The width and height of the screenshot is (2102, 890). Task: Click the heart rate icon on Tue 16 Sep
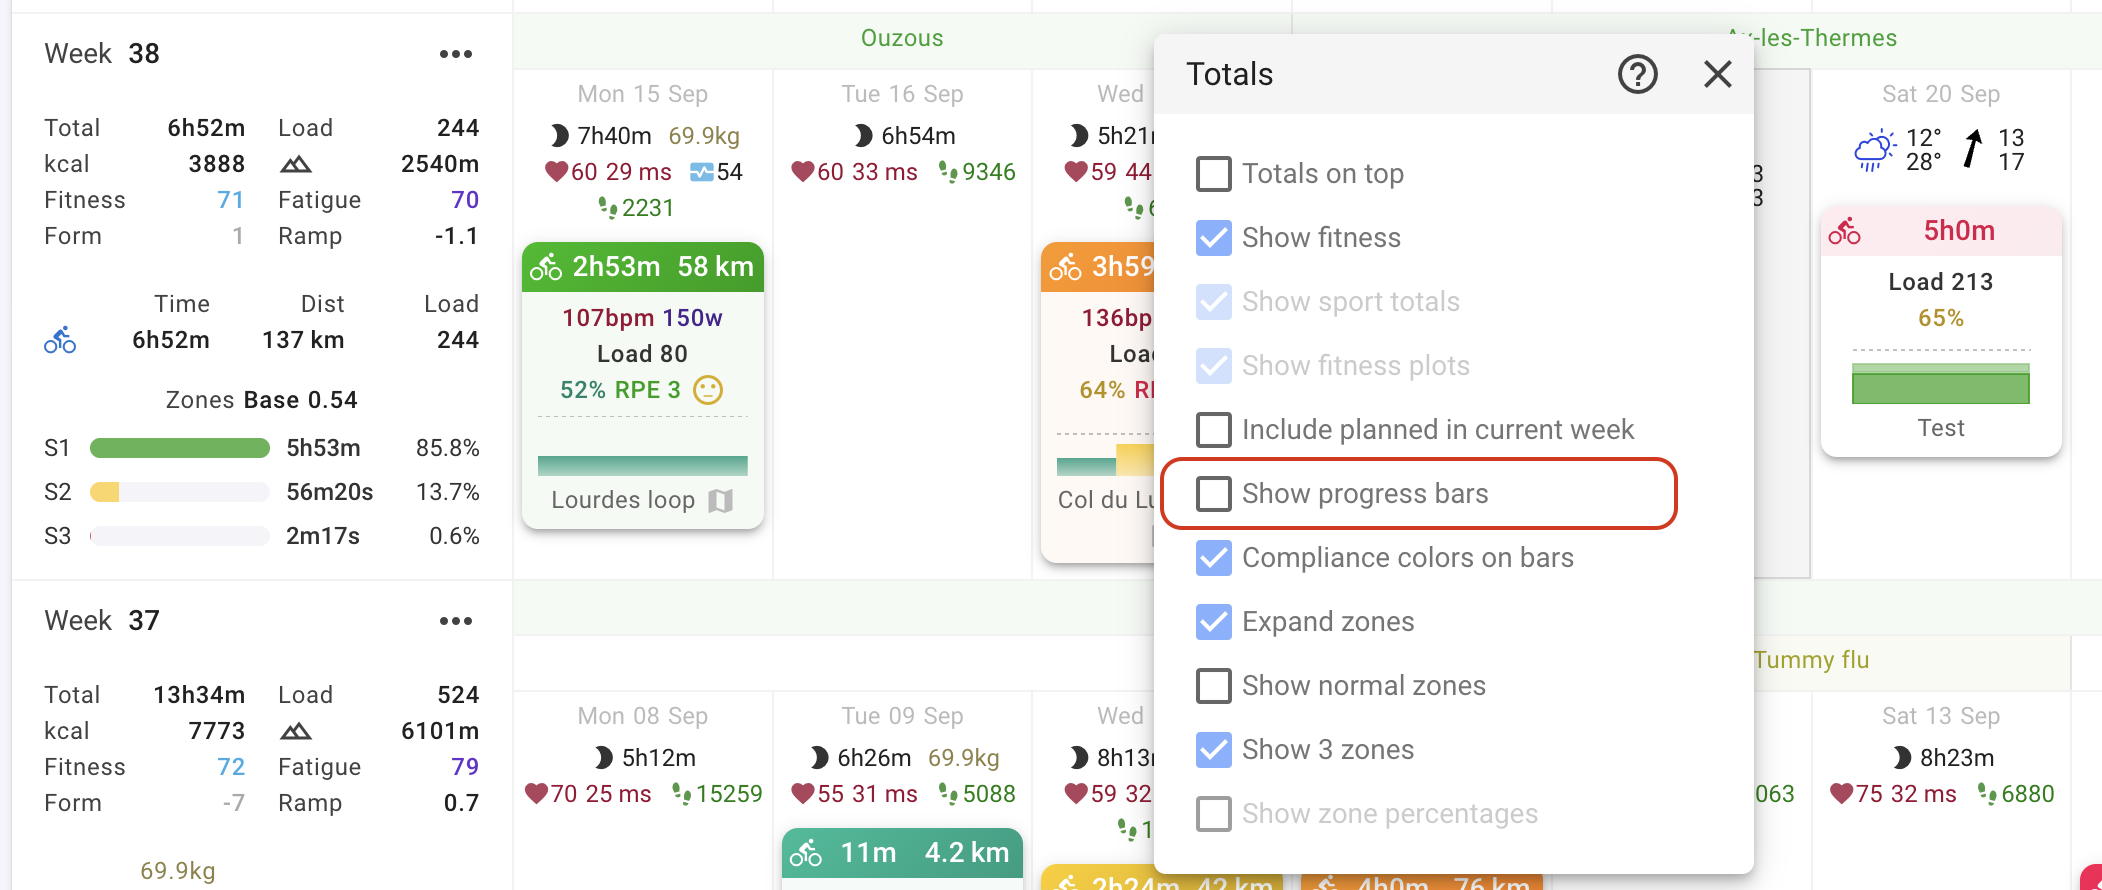(802, 172)
